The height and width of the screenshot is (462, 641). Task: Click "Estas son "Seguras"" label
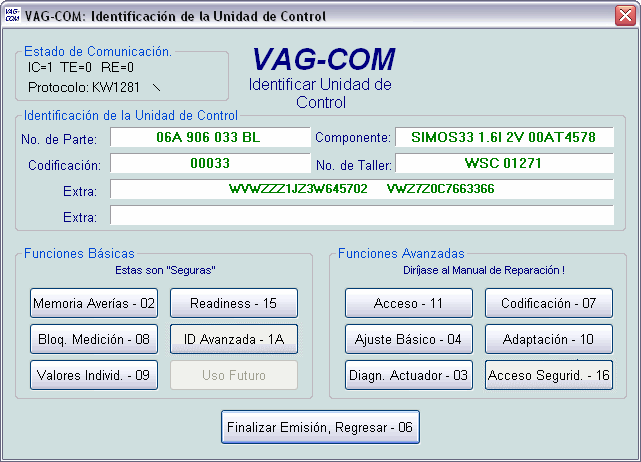165,270
